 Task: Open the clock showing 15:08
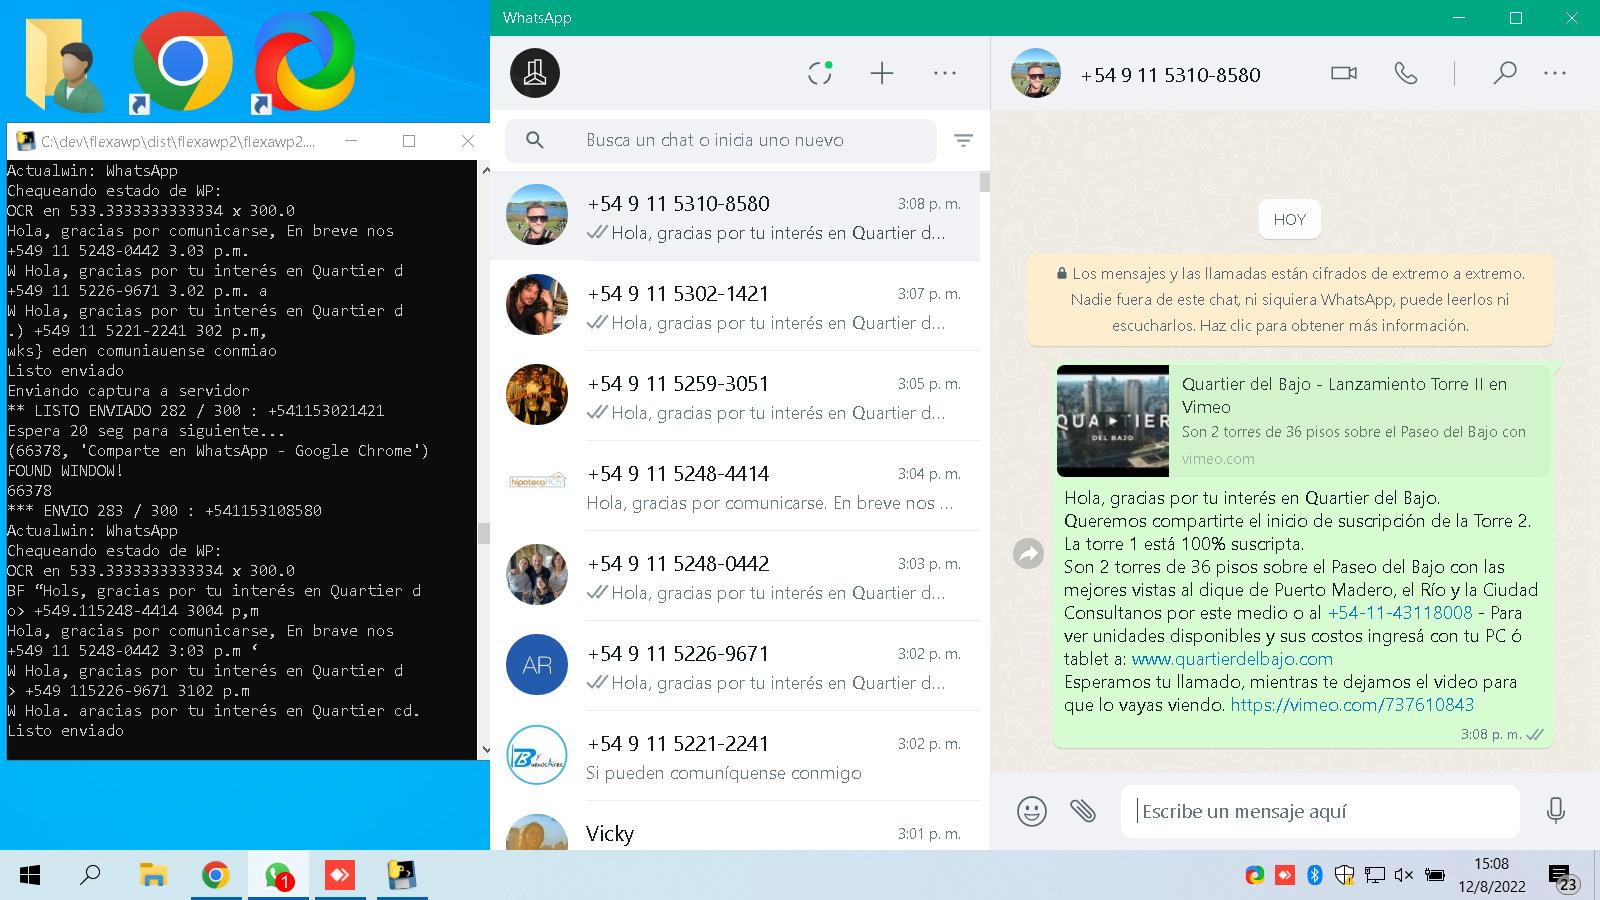tap(1491, 875)
